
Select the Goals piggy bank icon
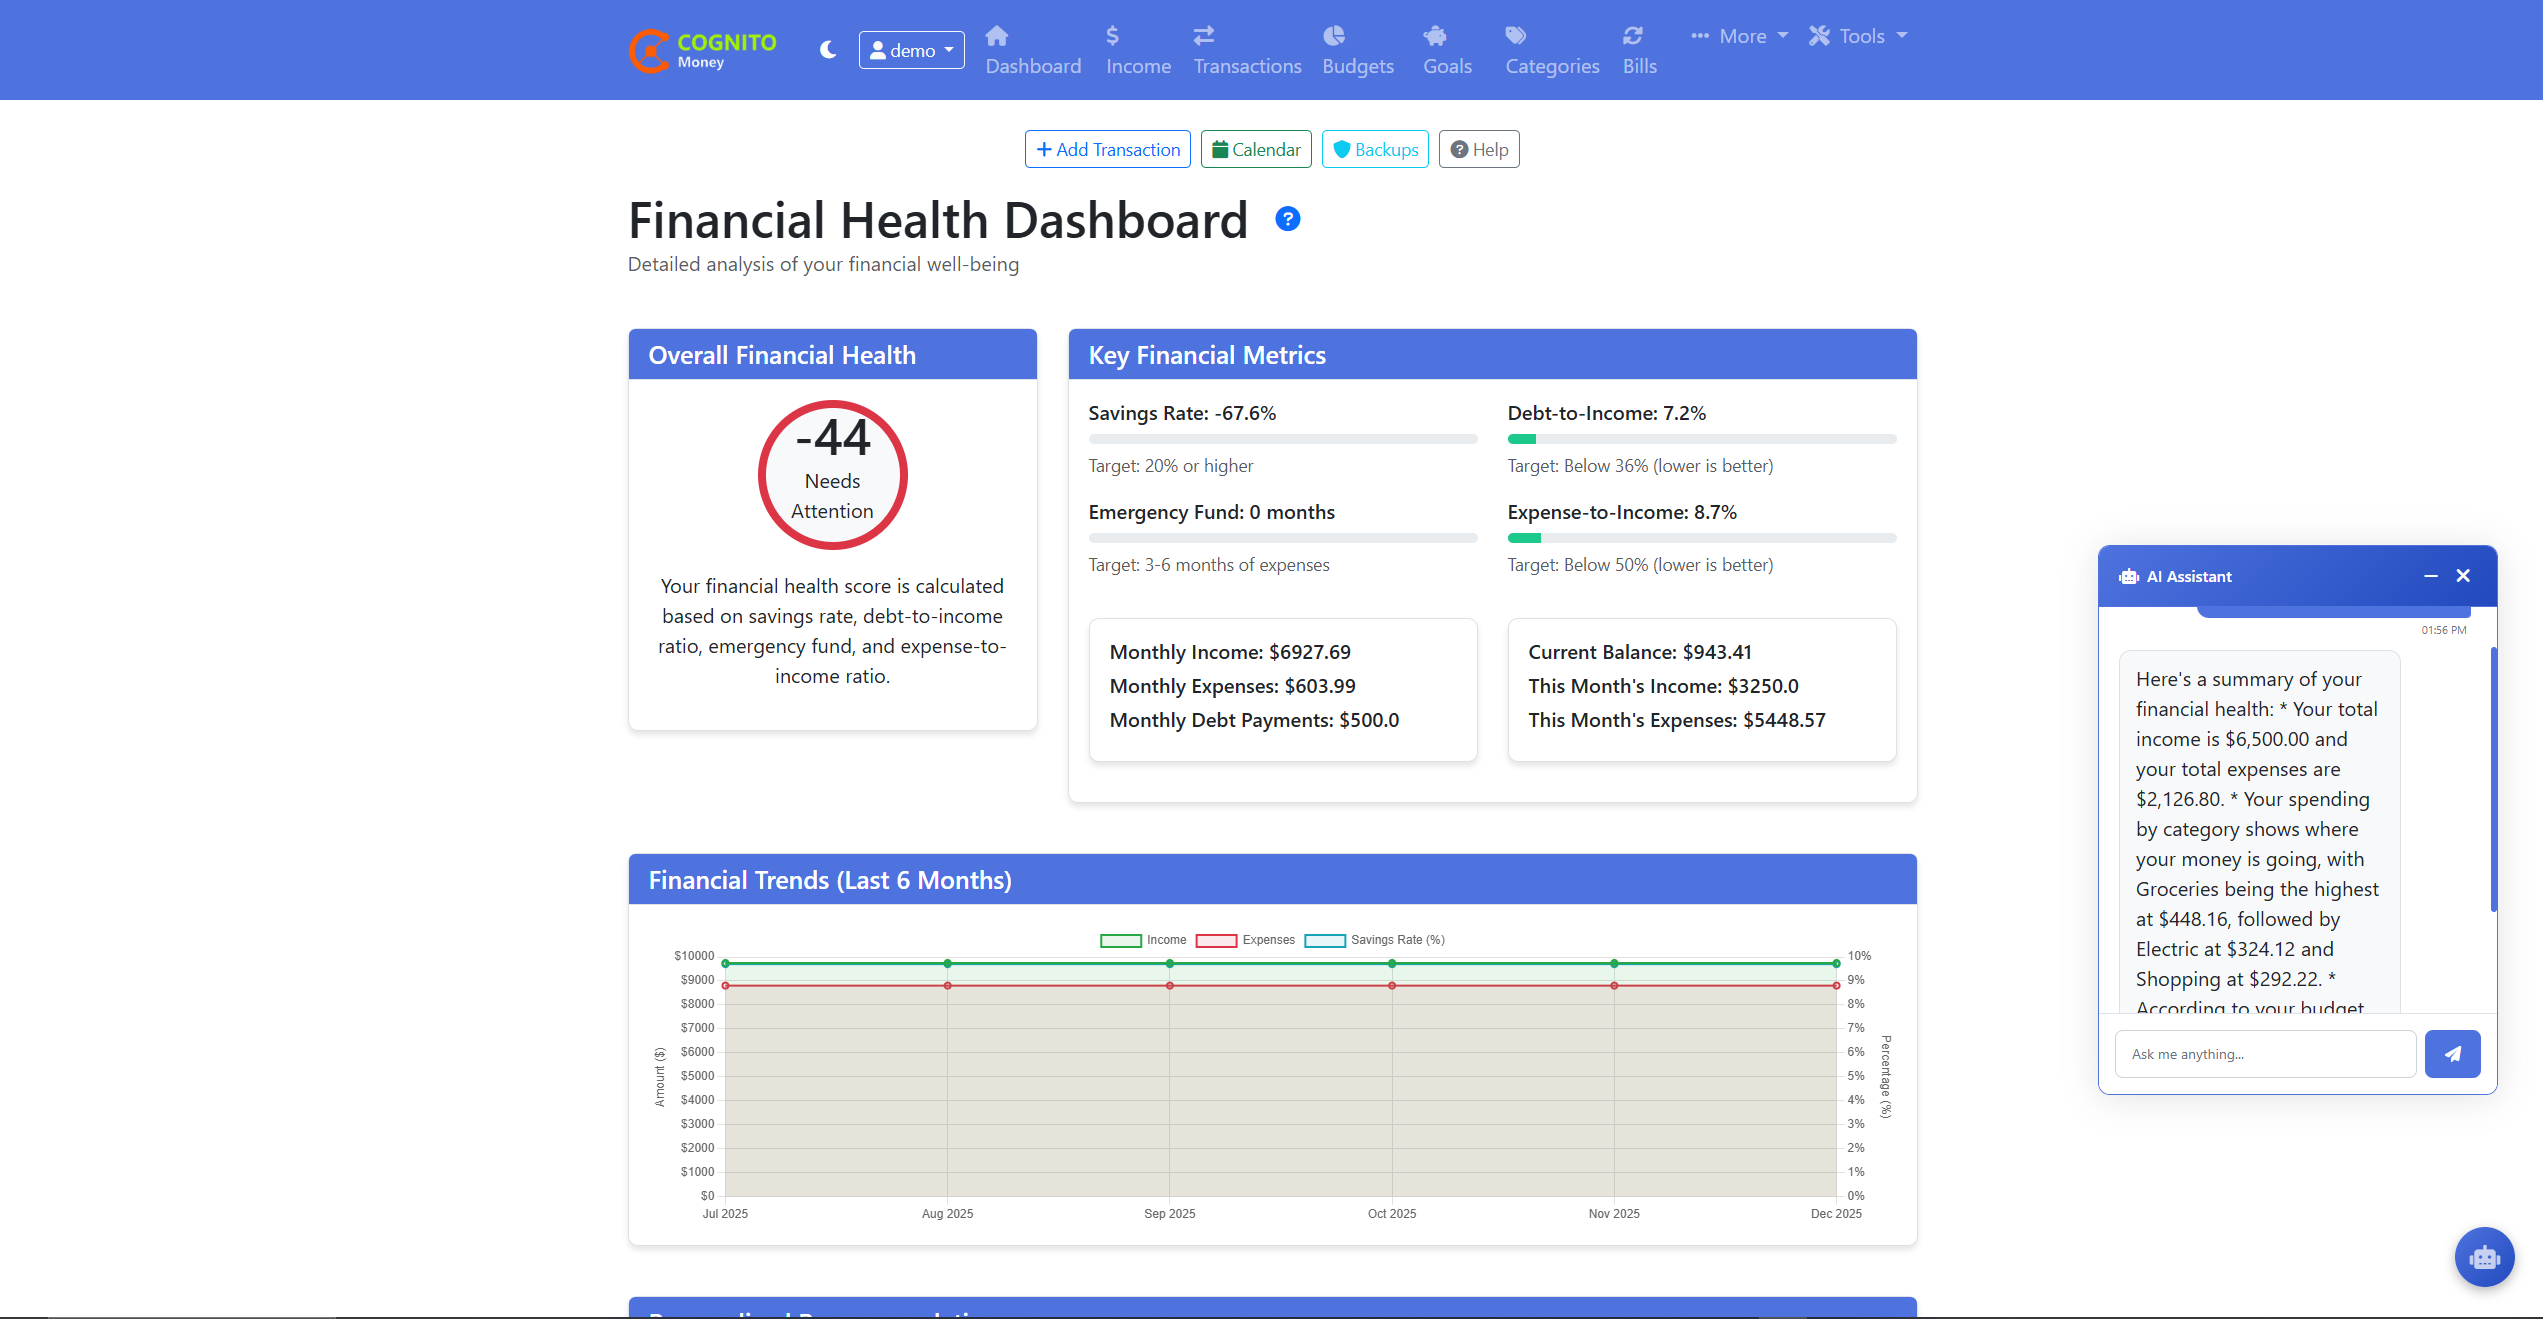[1436, 34]
